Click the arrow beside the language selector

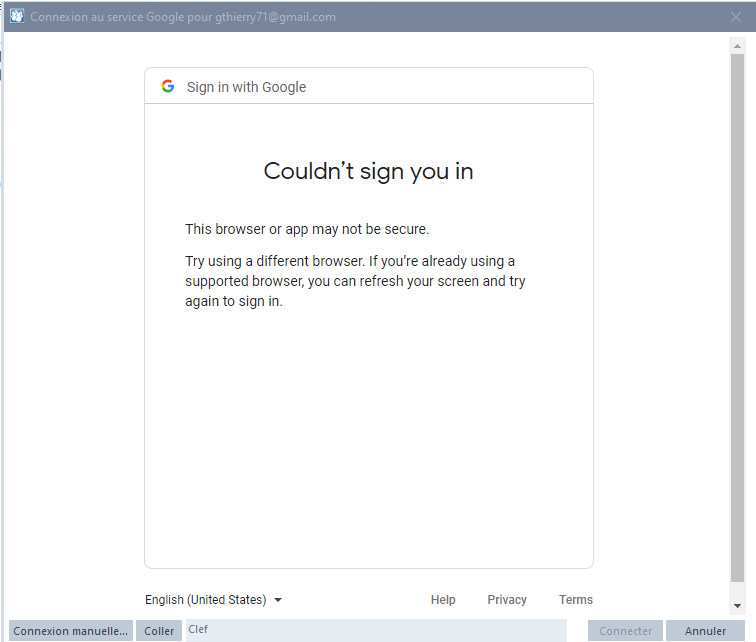(278, 600)
